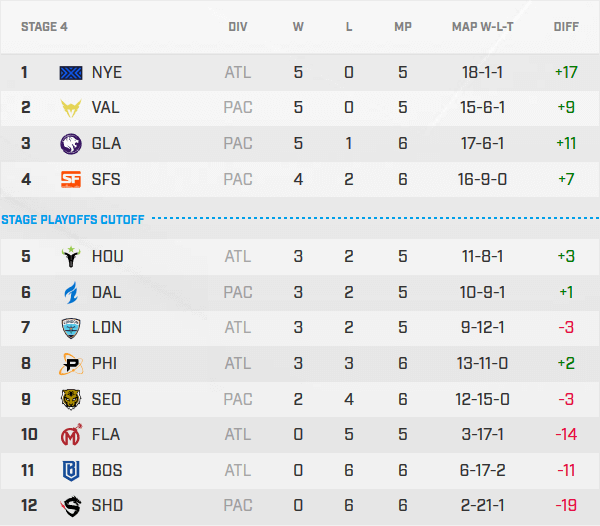Image resolution: width=600 pixels, height=526 pixels.
Task: Click the San Francisco Shock logo
Action: pyautogui.click(x=72, y=179)
